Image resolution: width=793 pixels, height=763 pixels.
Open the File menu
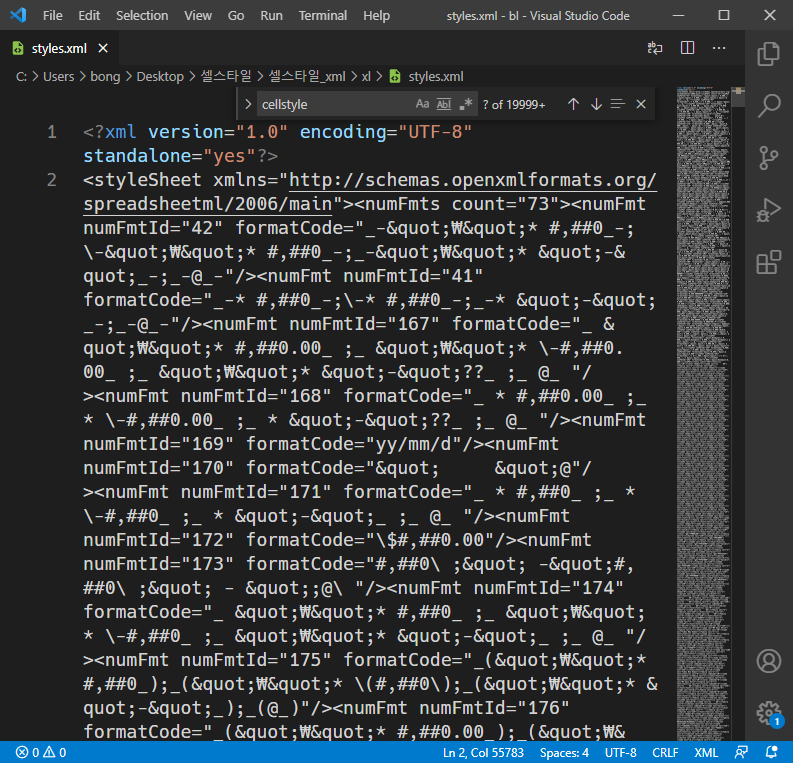[x=53, y=16]
